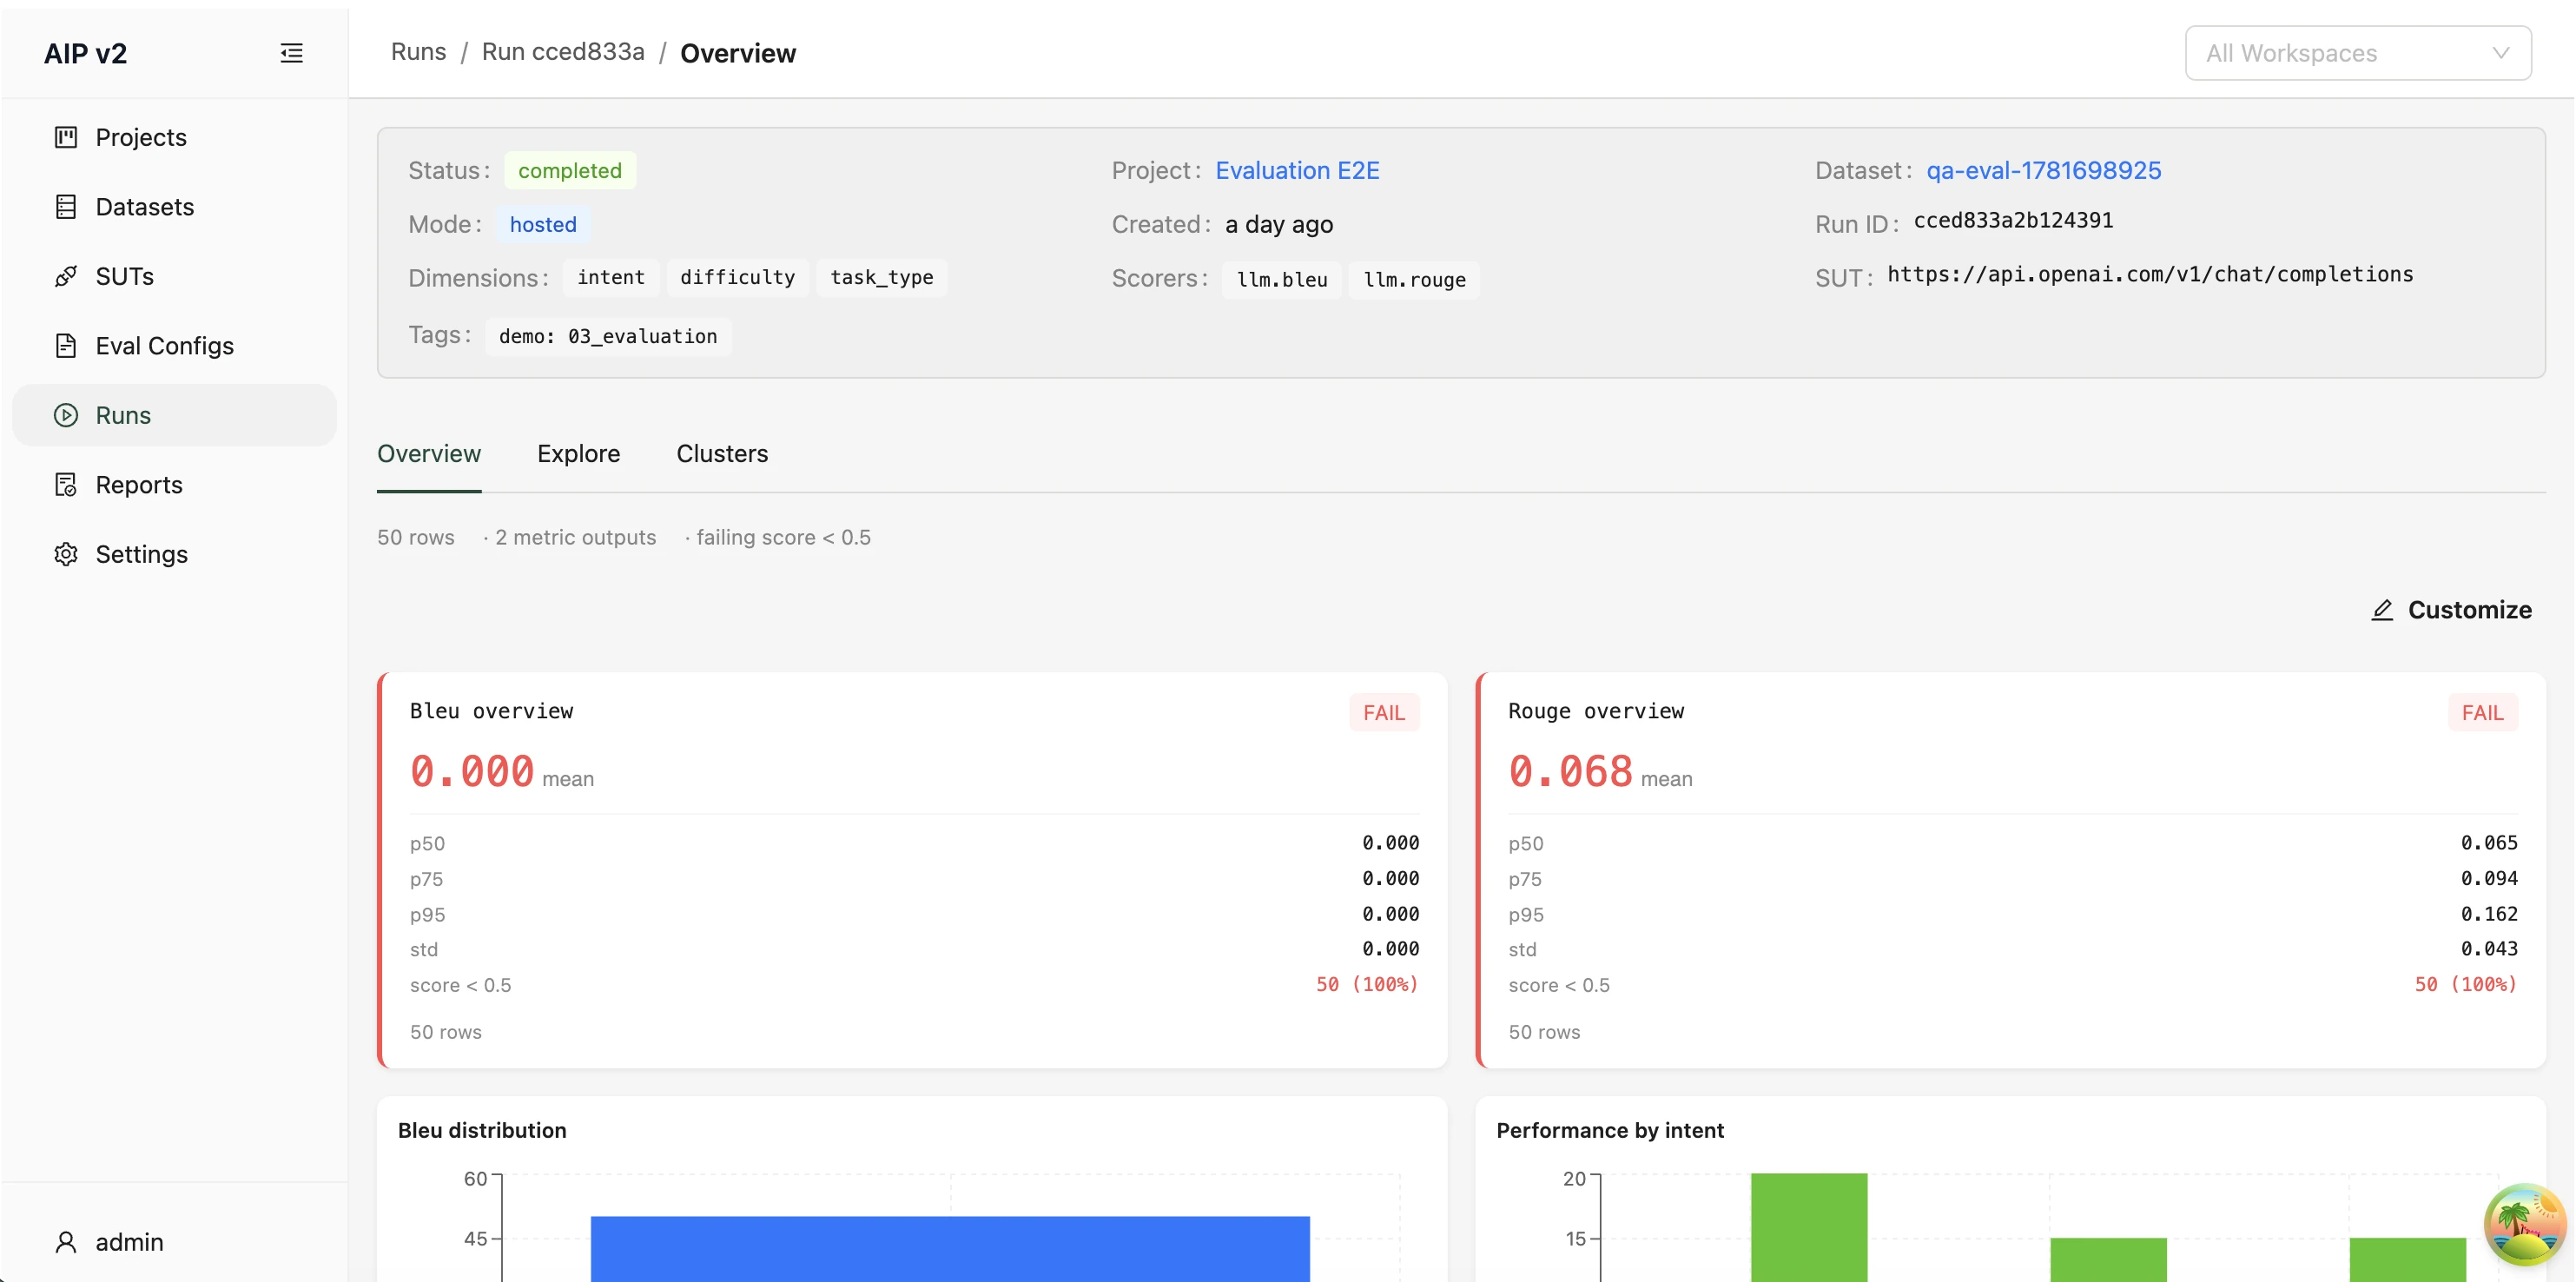
Task: Switch to the Explore tab
Action: click(x=578, y=454)
